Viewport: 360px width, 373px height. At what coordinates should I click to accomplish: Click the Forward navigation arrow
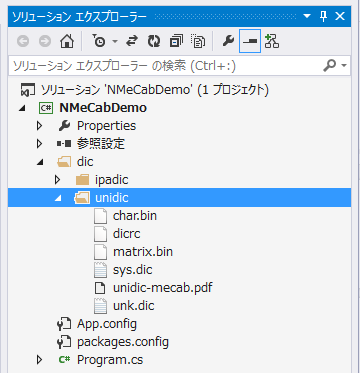[45, 41]
